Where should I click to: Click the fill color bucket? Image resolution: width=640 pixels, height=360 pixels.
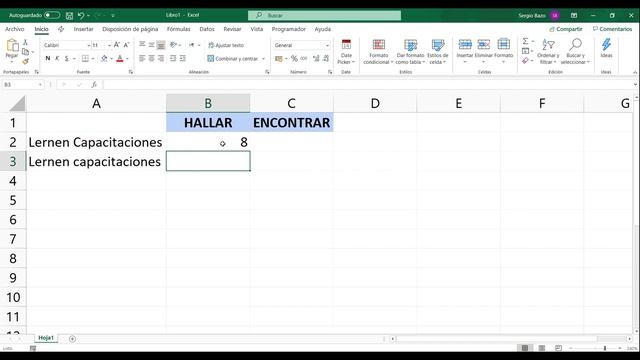coord(104,58)
